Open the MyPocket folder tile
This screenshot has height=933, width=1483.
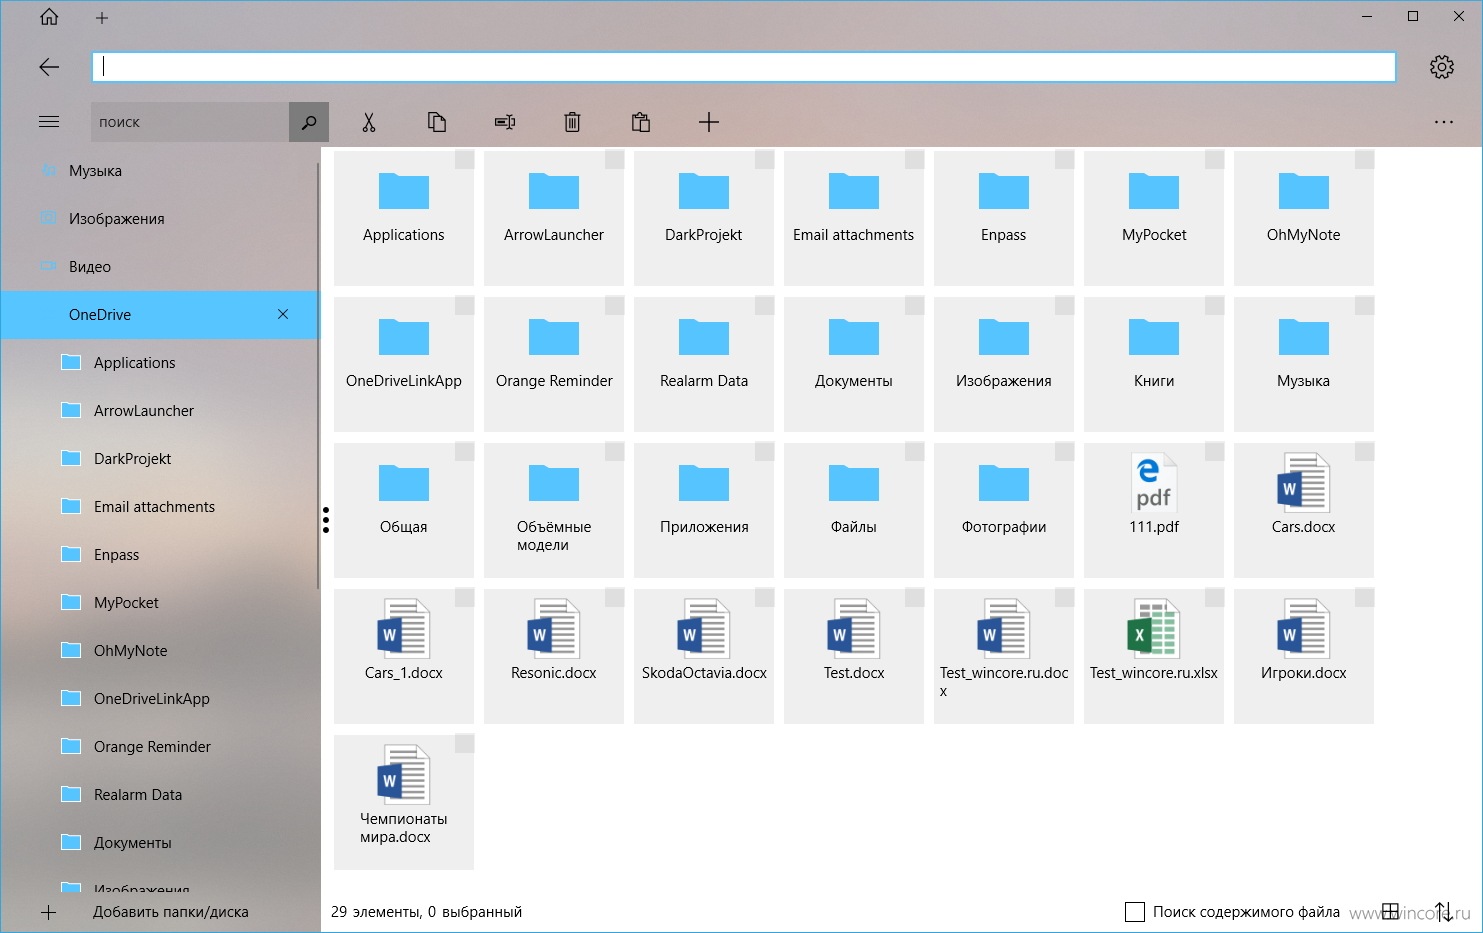click(x=1154, y=217)
